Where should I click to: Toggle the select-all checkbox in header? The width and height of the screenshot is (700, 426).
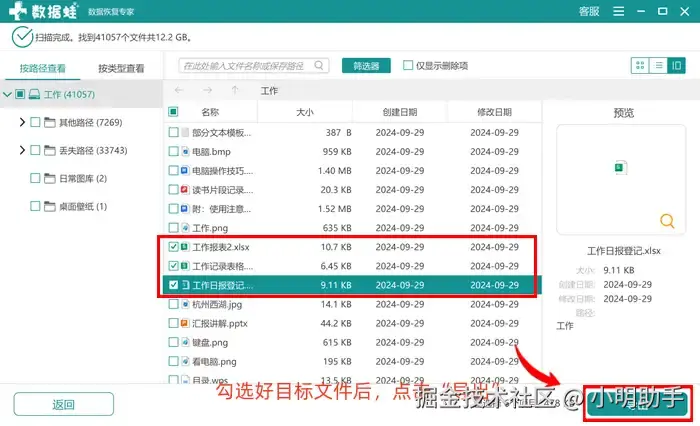173,112
